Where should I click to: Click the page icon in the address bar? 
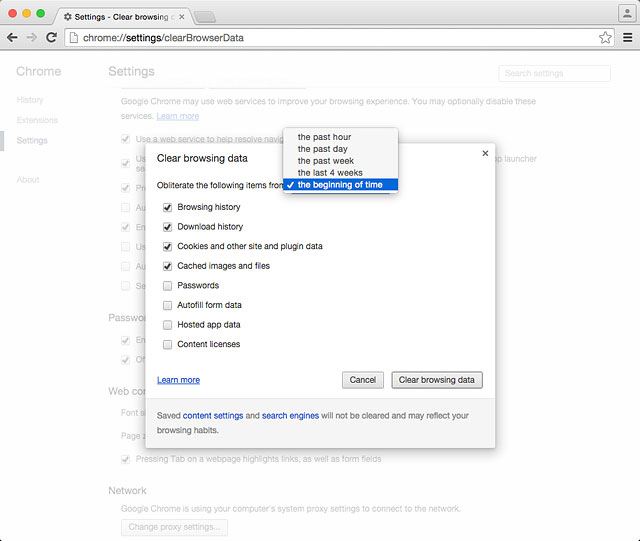point(73,38)
